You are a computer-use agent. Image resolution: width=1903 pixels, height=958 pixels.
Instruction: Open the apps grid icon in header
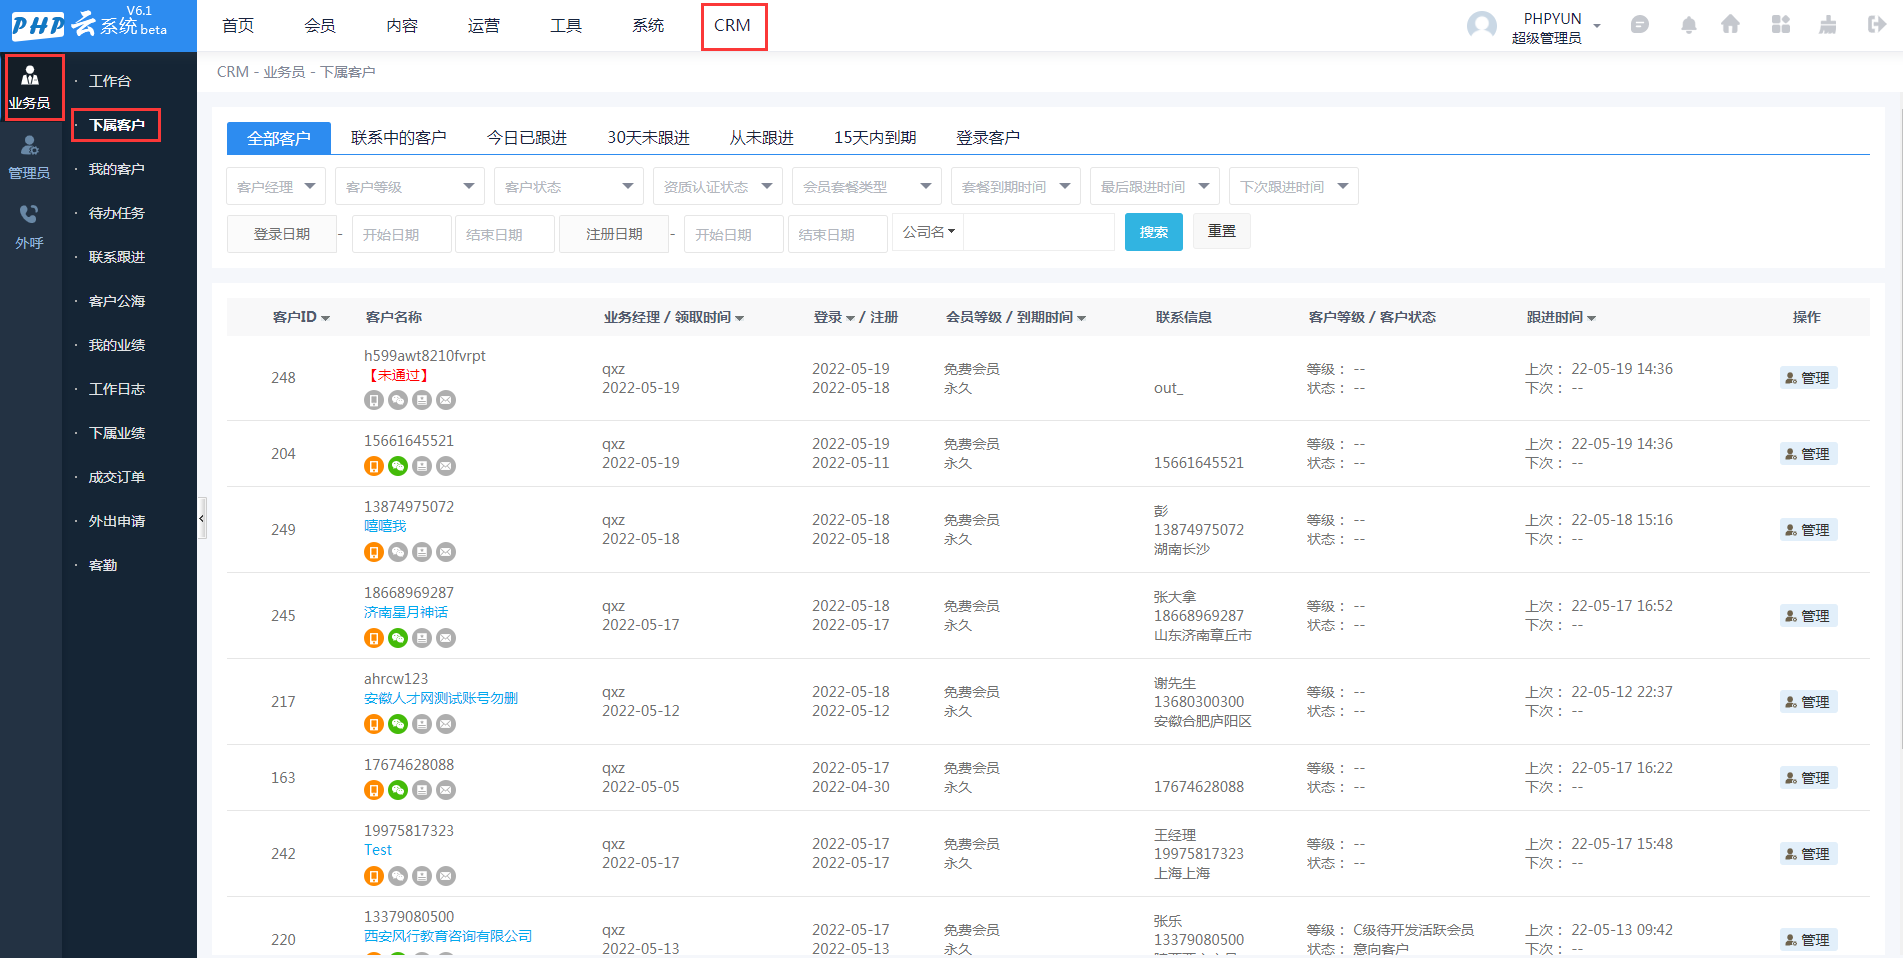(1781, 25)
